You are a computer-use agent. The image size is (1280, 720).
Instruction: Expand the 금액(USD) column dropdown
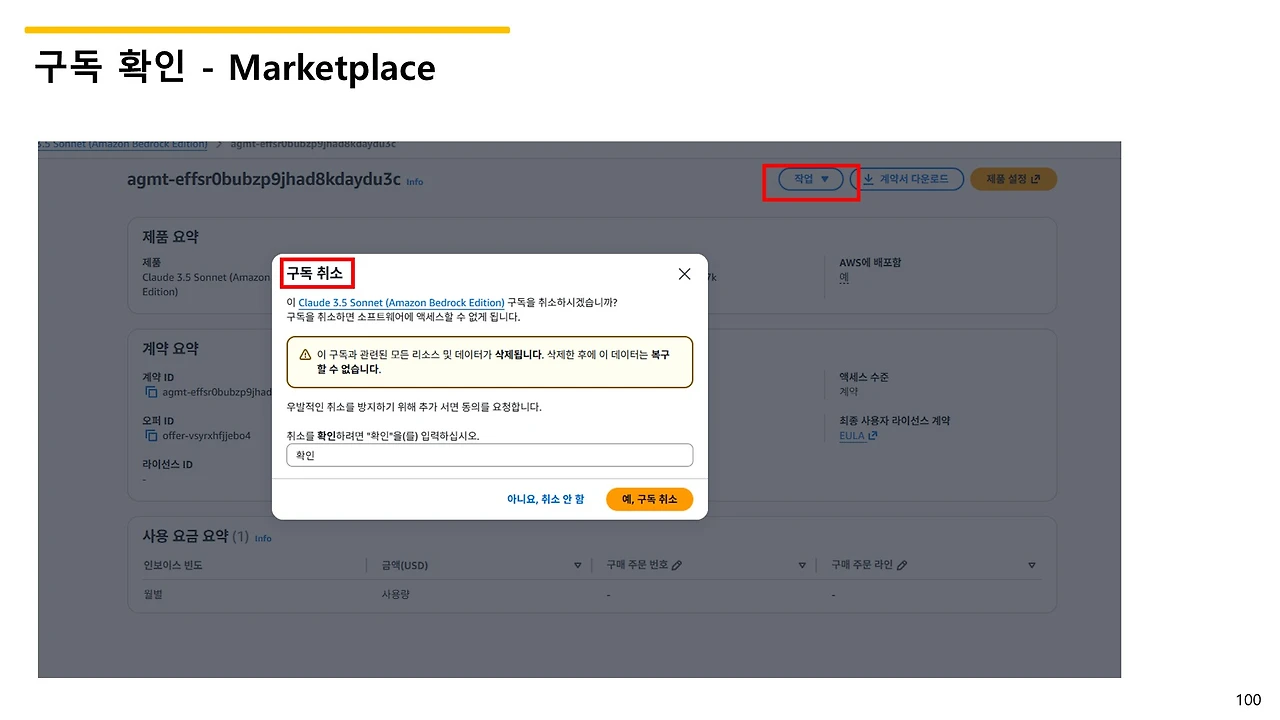click(578, 564)
